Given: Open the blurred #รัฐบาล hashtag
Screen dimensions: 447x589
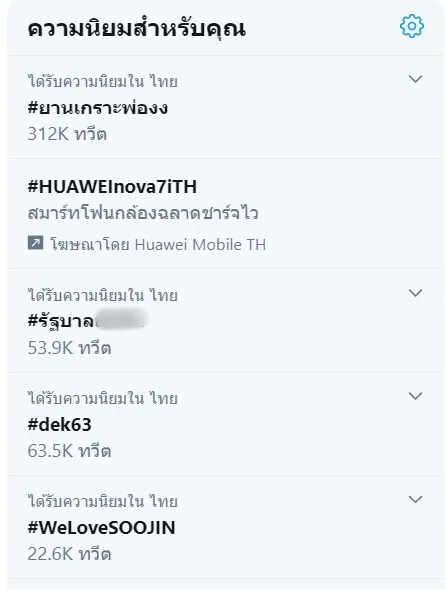Looking at the screenshot, I should pyautogui.click(x=87, y=320).
